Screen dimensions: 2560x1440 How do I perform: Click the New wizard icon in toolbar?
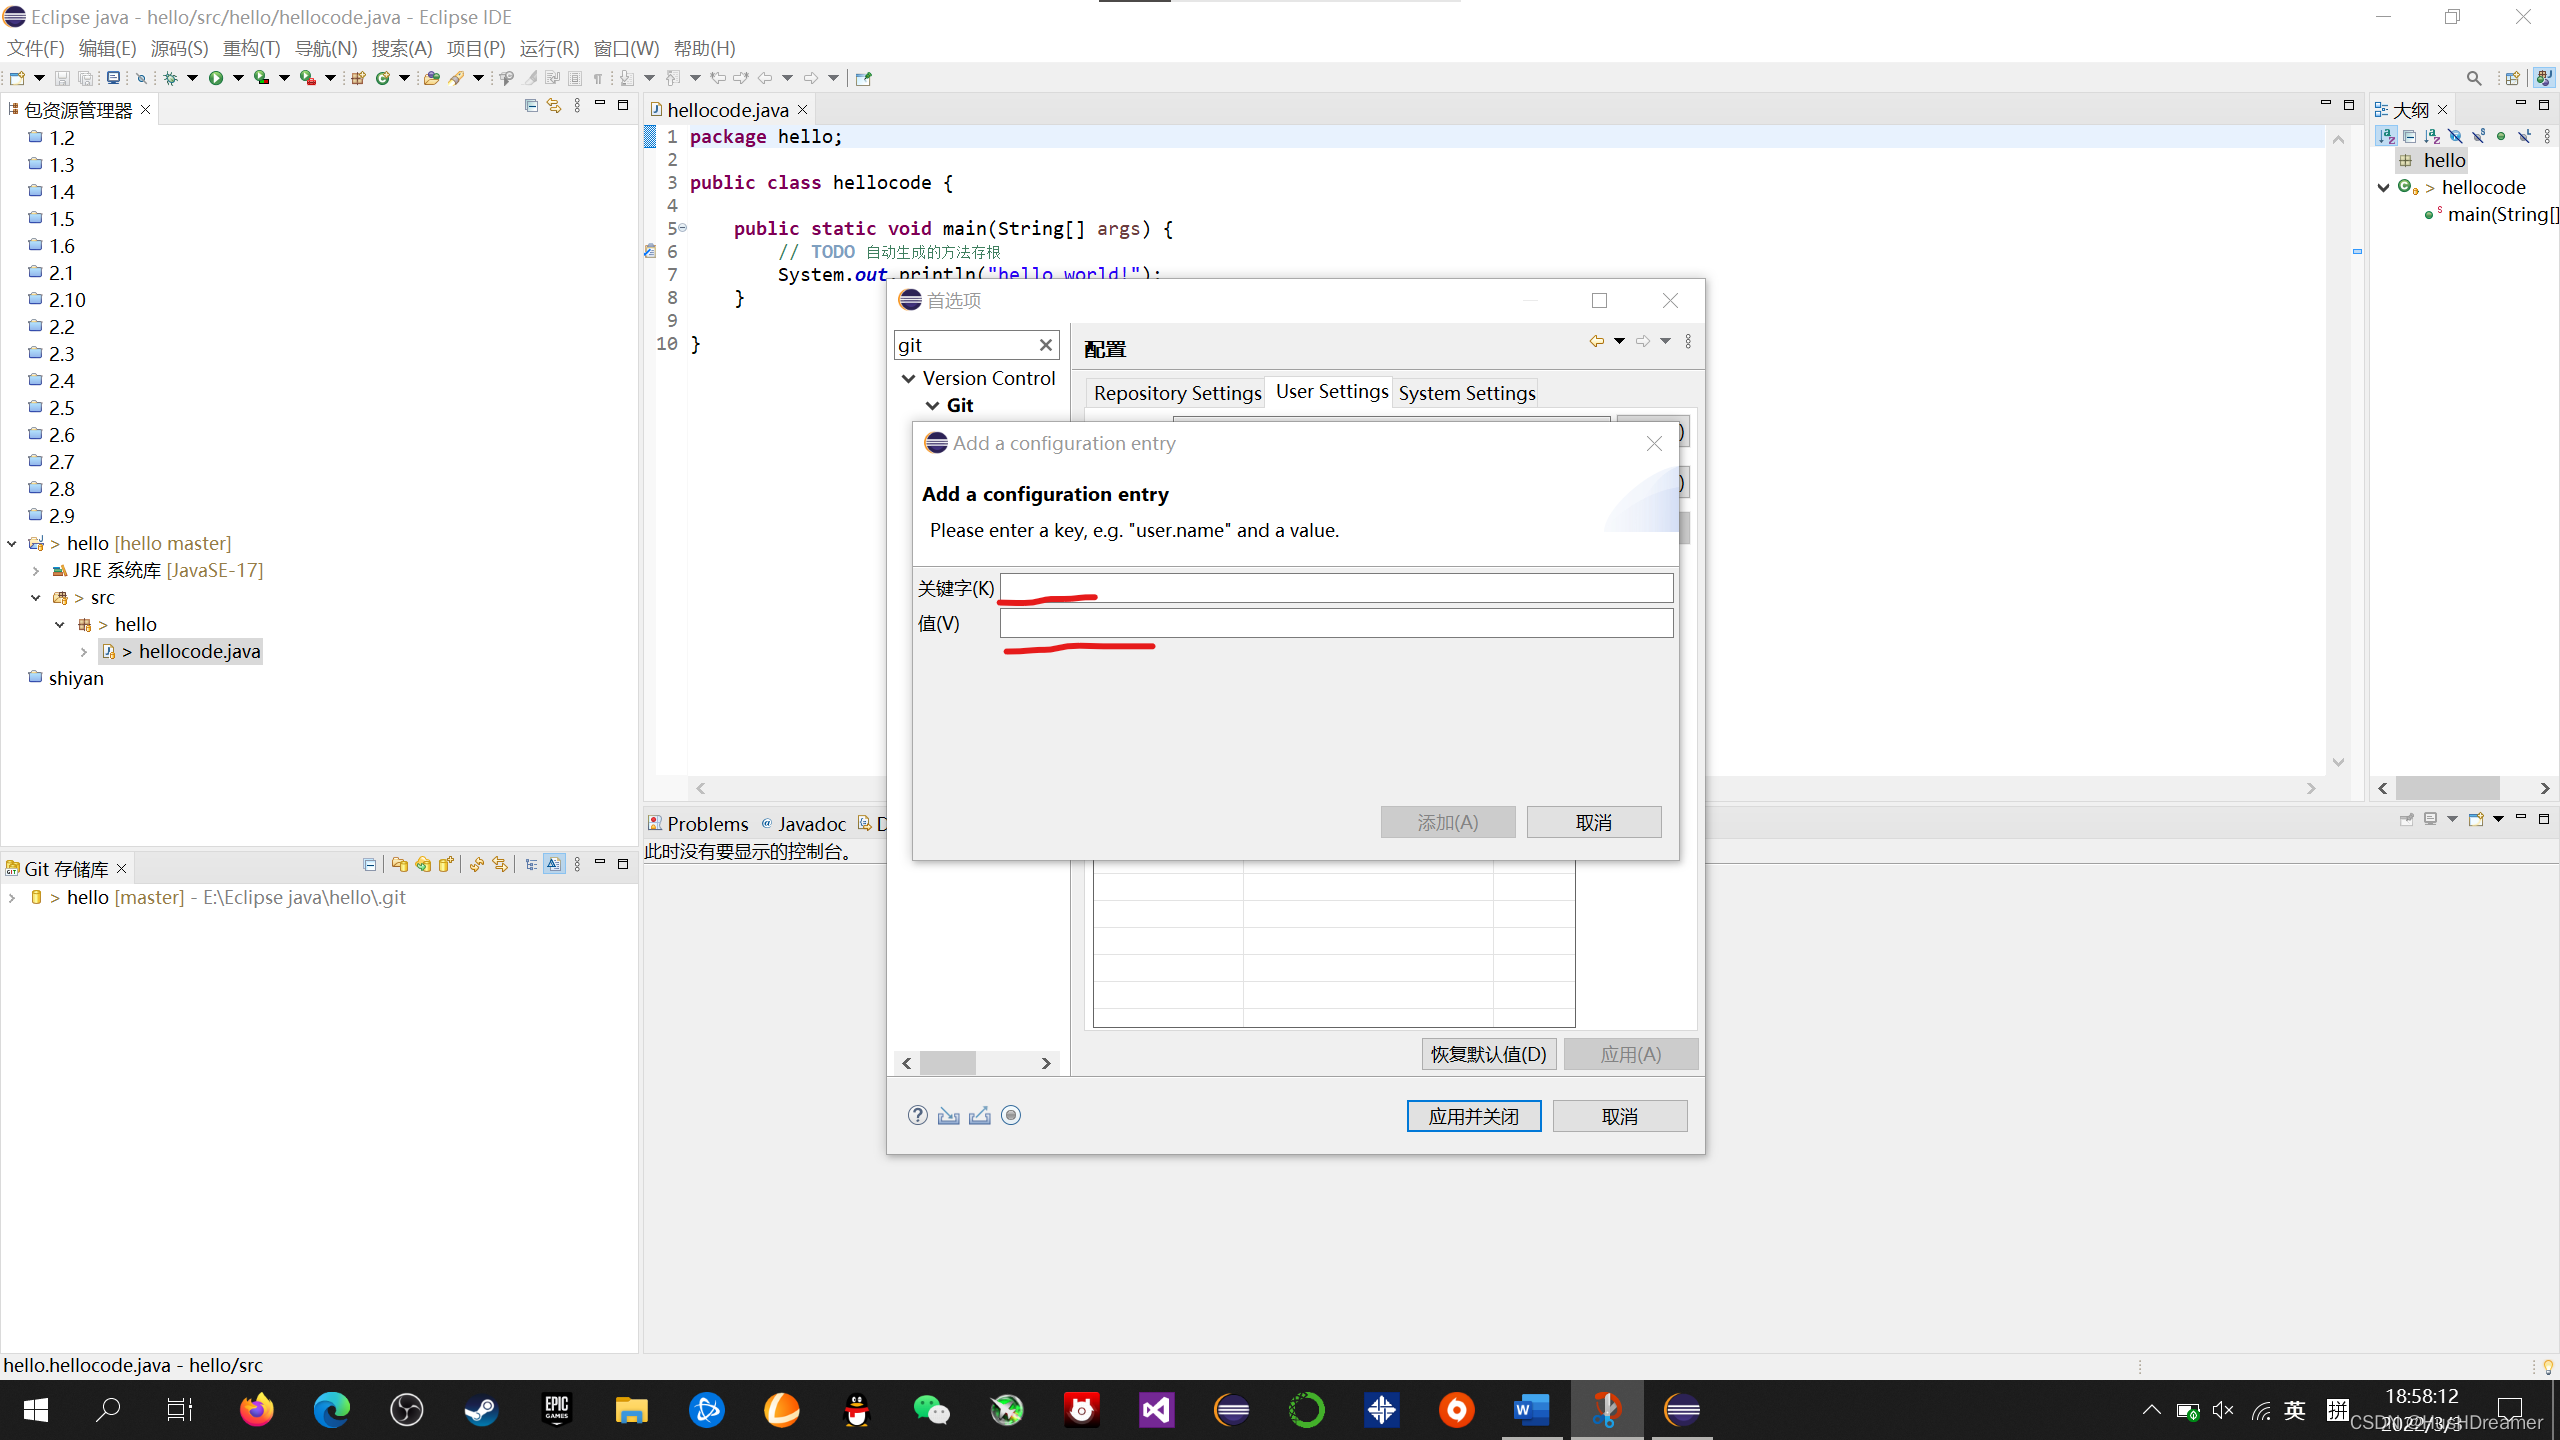(17, 78)
